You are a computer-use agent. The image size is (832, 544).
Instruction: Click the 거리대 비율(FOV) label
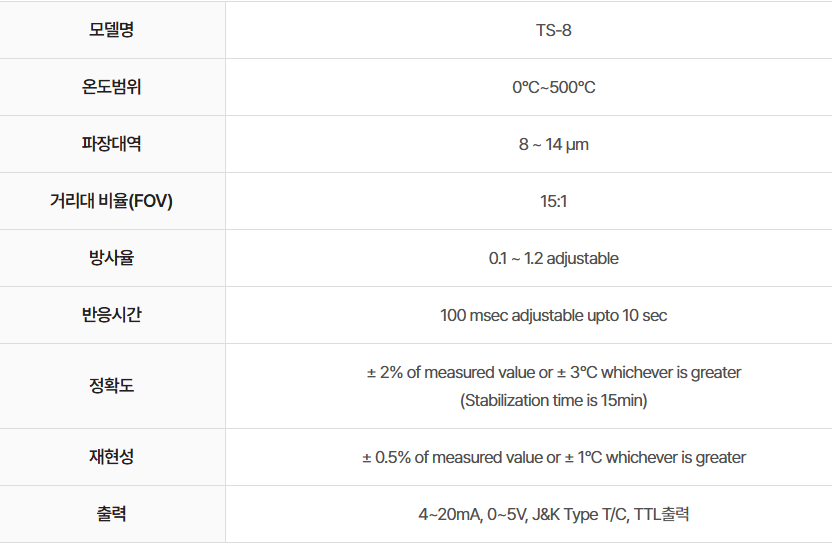112,201
